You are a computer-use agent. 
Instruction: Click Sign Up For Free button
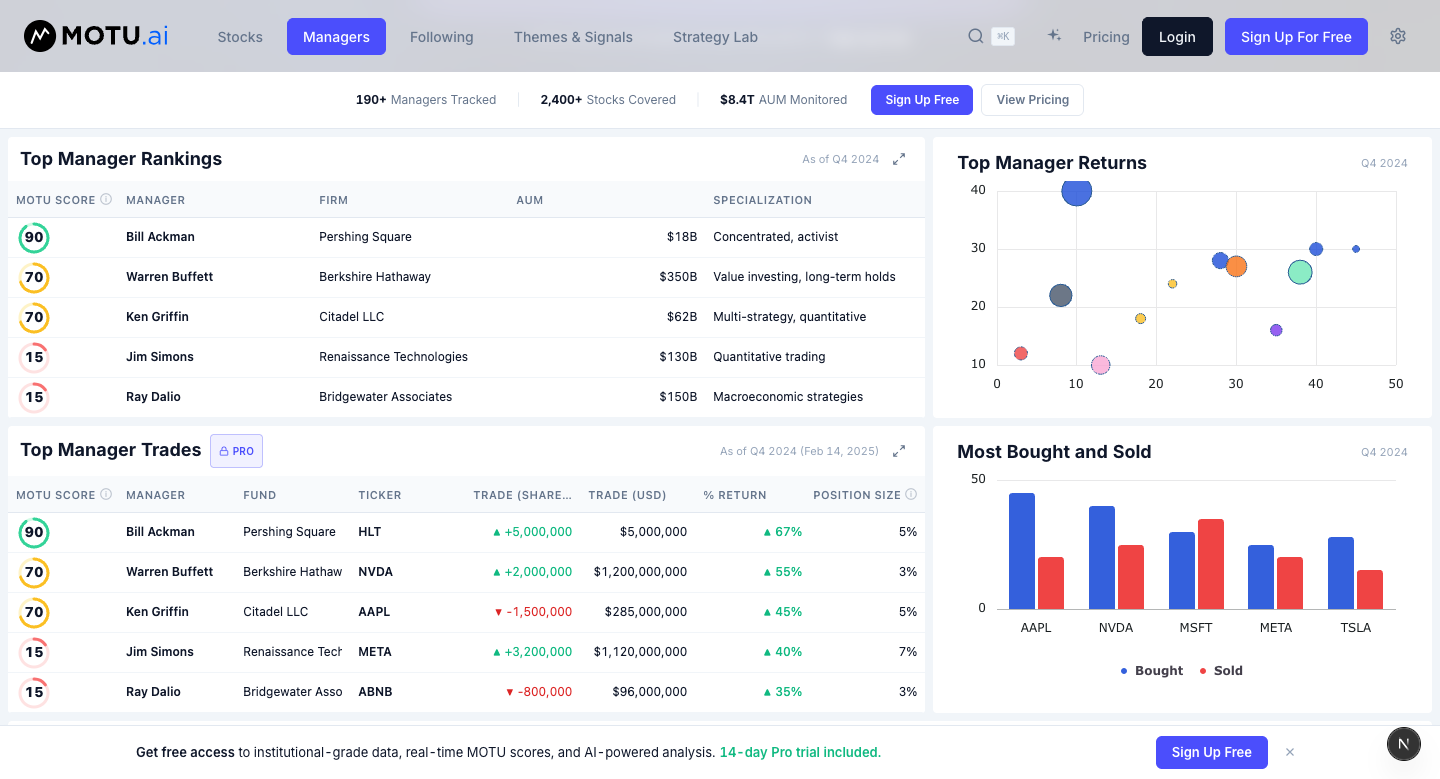coord(1296,37)
